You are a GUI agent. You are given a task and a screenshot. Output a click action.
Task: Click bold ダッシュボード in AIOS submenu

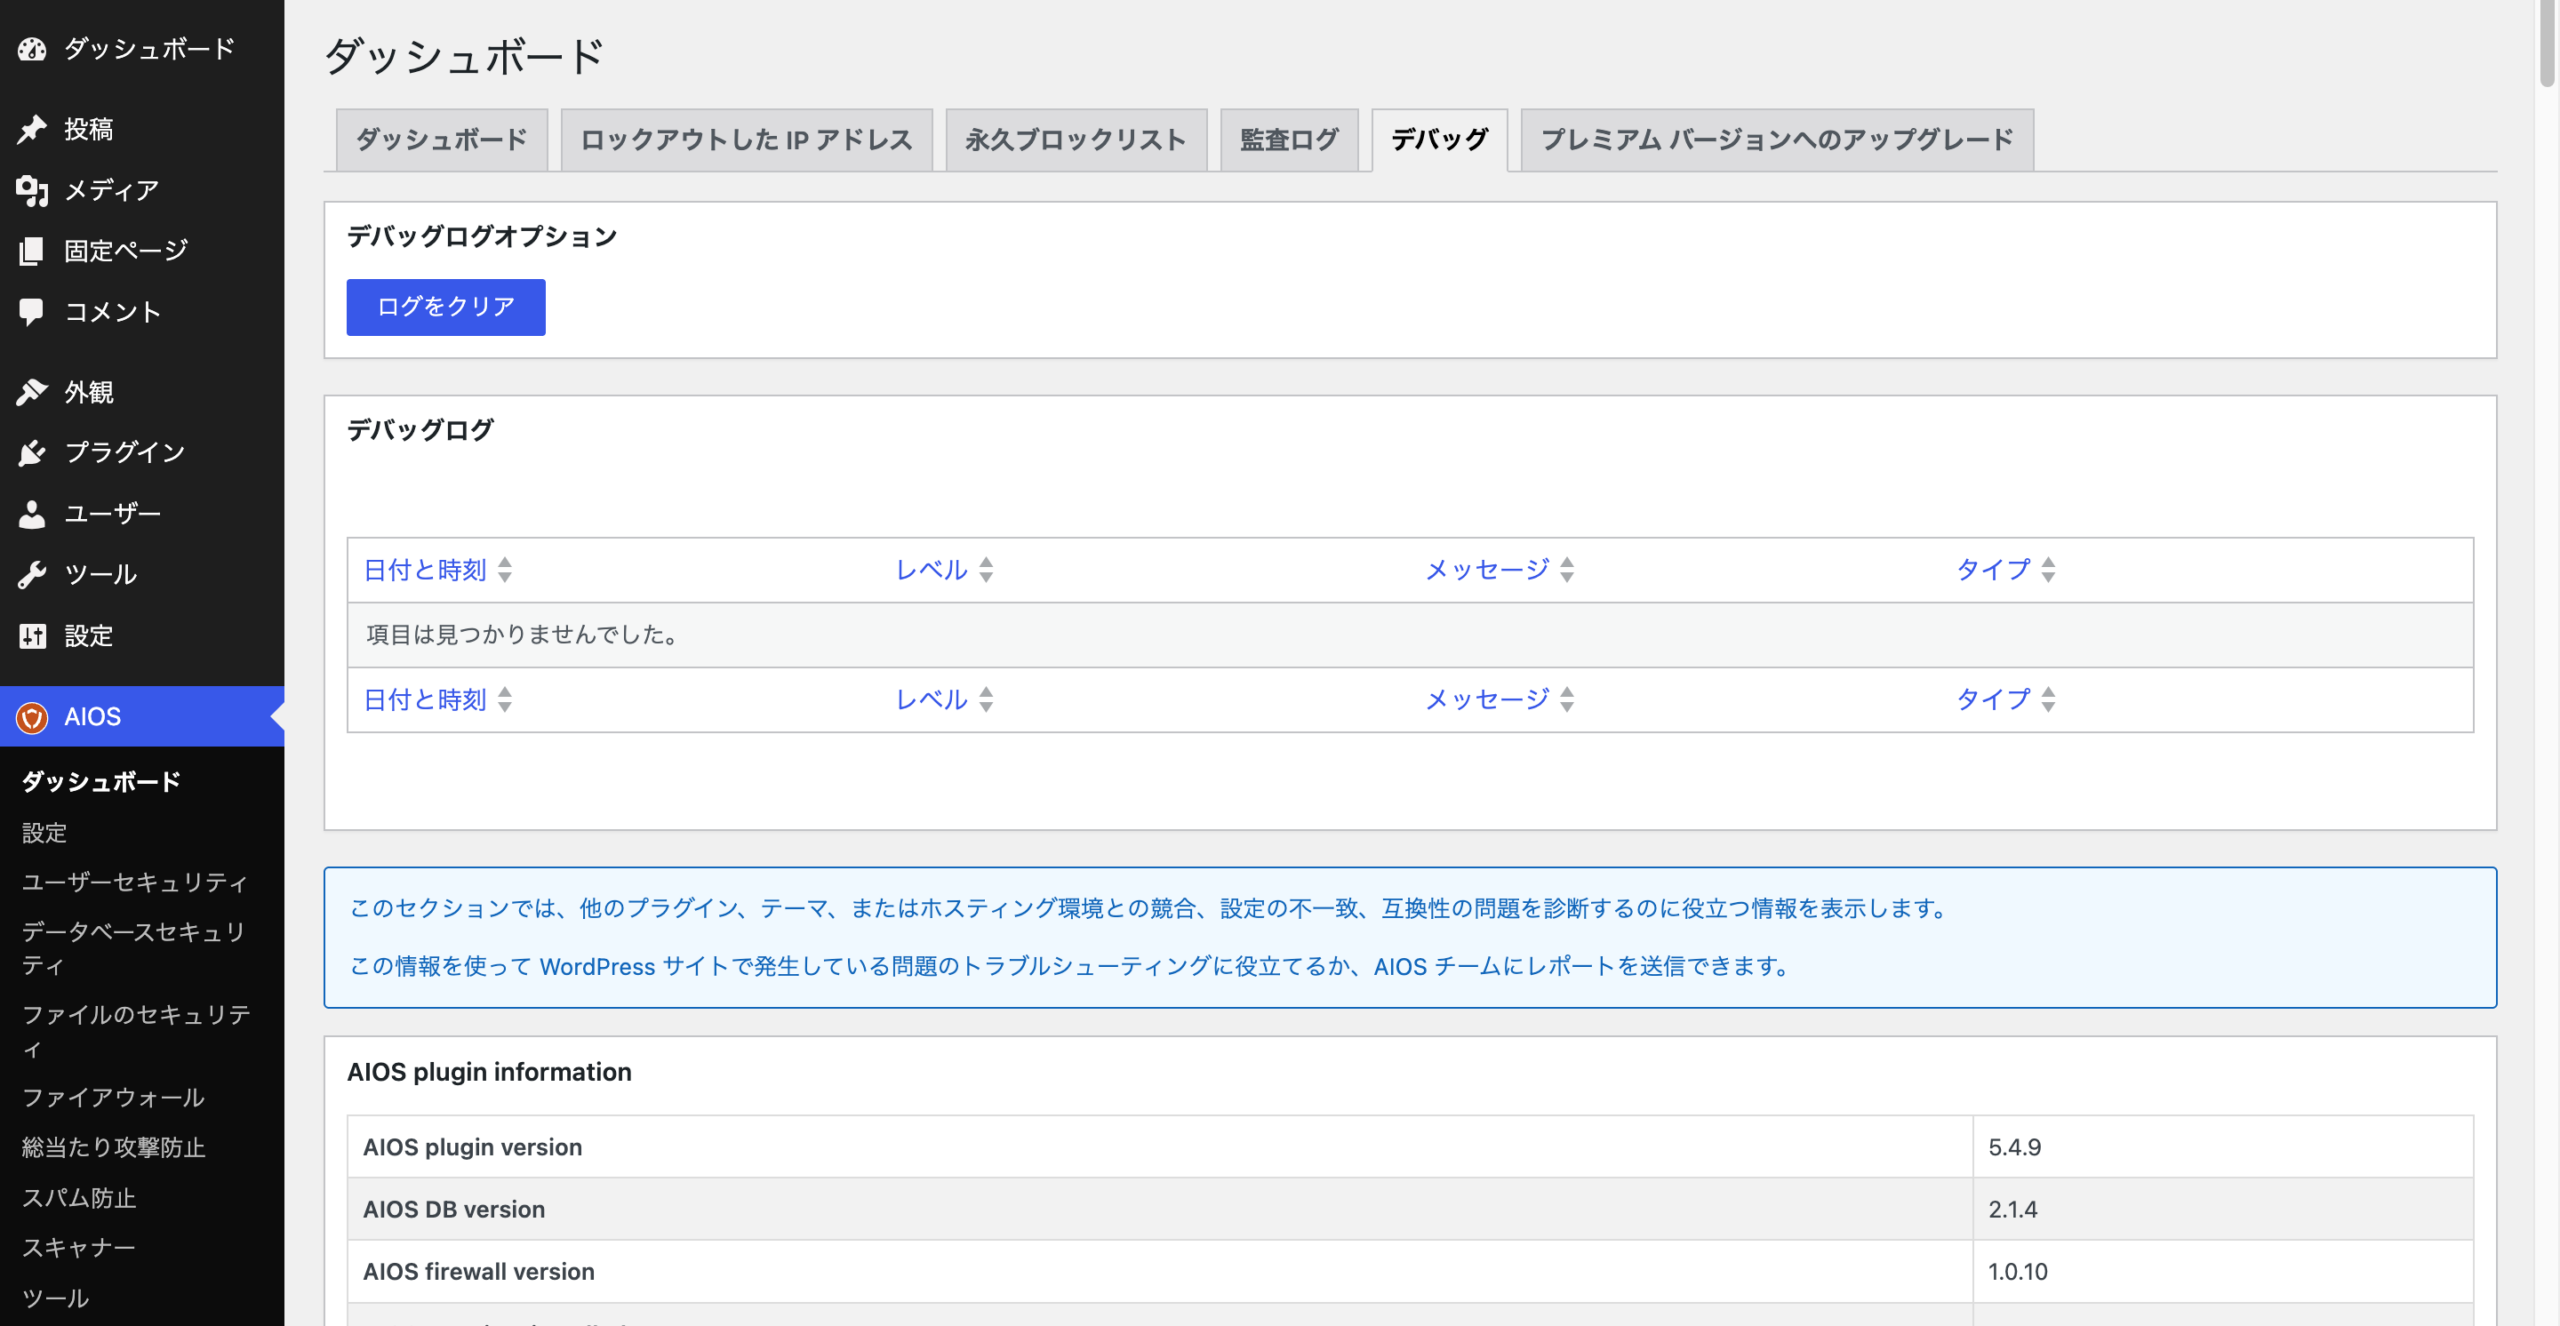click(x=101, y=782)
